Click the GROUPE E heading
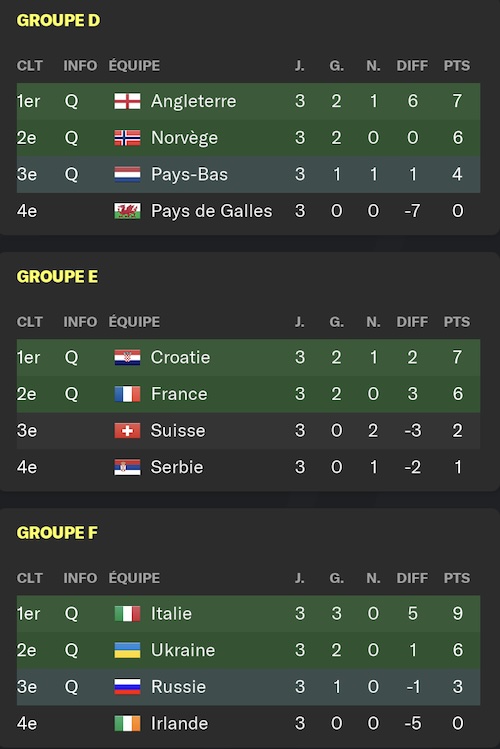The image size is (500, 749). 57,277
